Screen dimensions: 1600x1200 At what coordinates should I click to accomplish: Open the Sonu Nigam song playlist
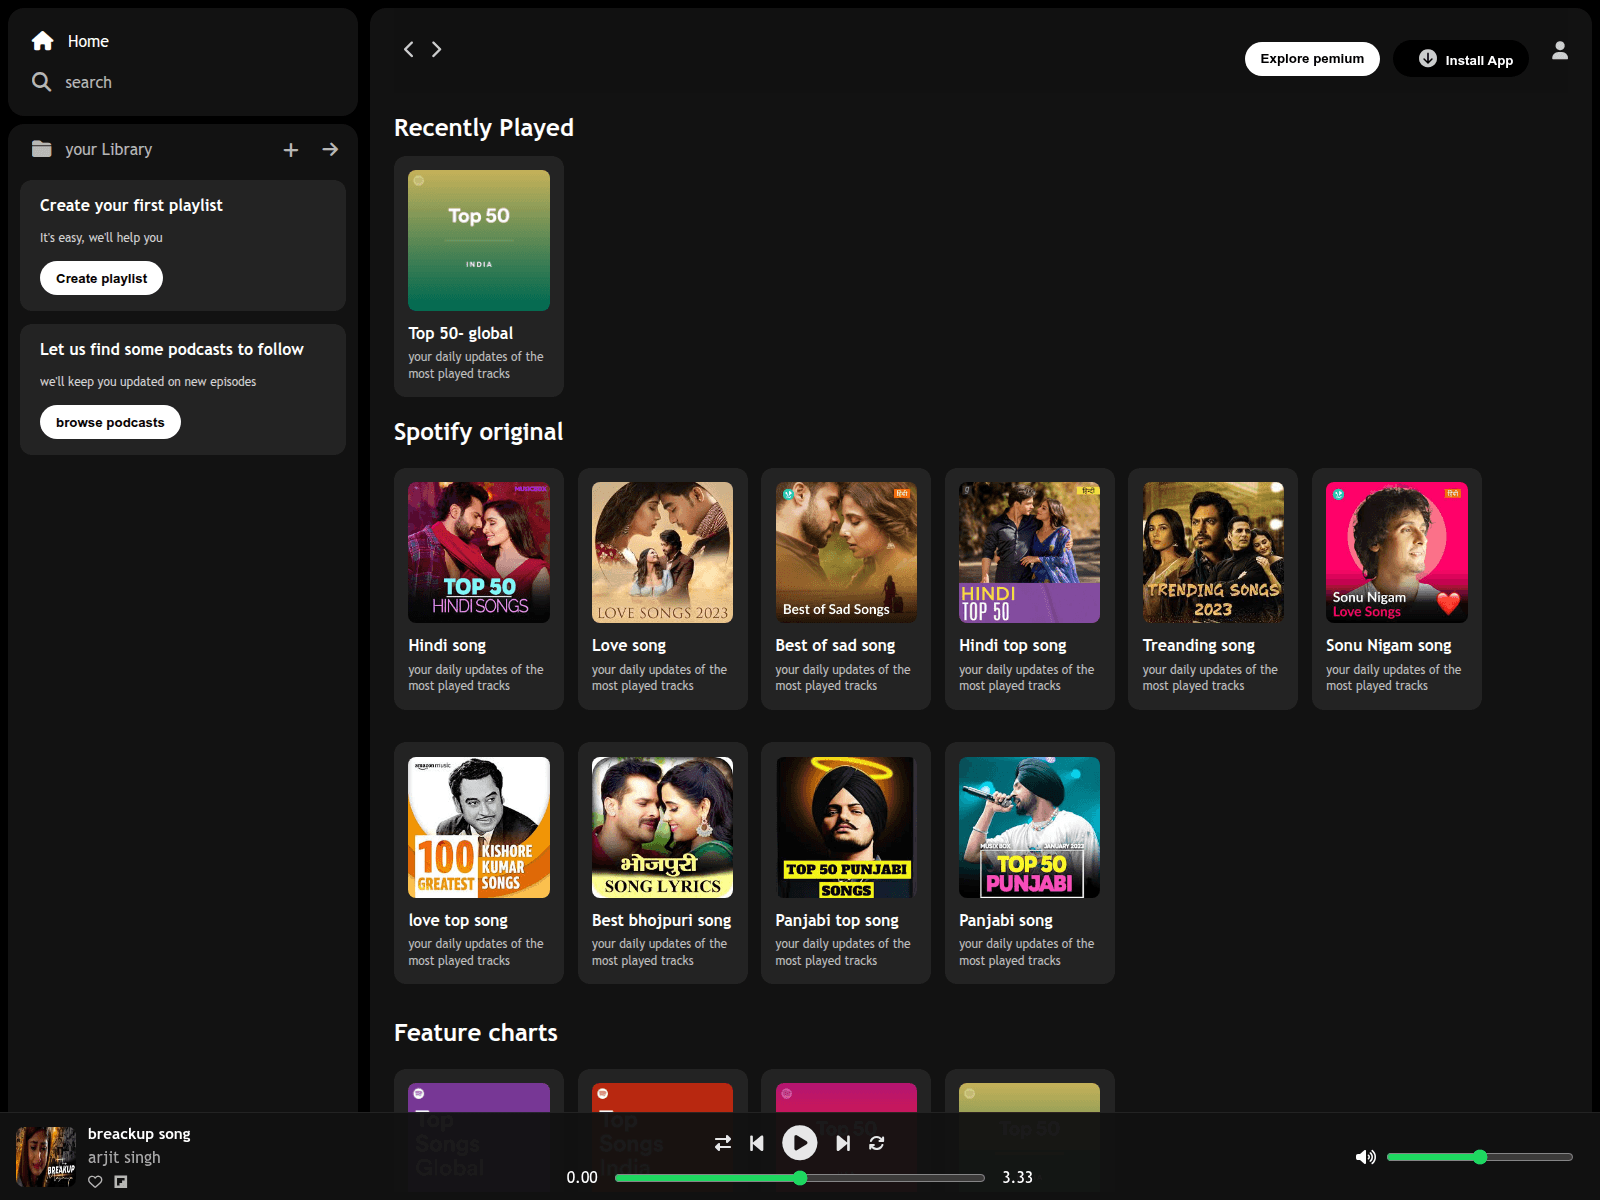(x=1397, y=589)
